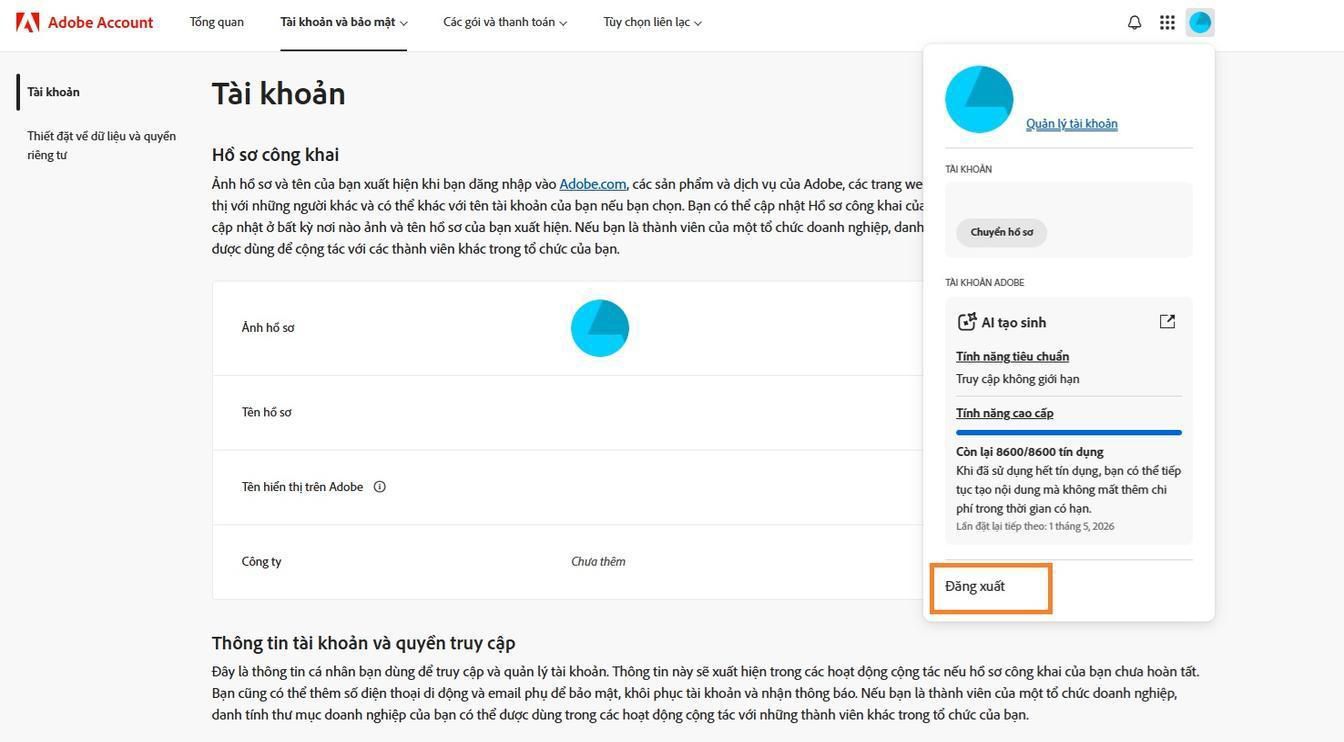Open Tính năng cao cấp link
This screenshot has height=742, width=1344.
(x=1005, y=413)
